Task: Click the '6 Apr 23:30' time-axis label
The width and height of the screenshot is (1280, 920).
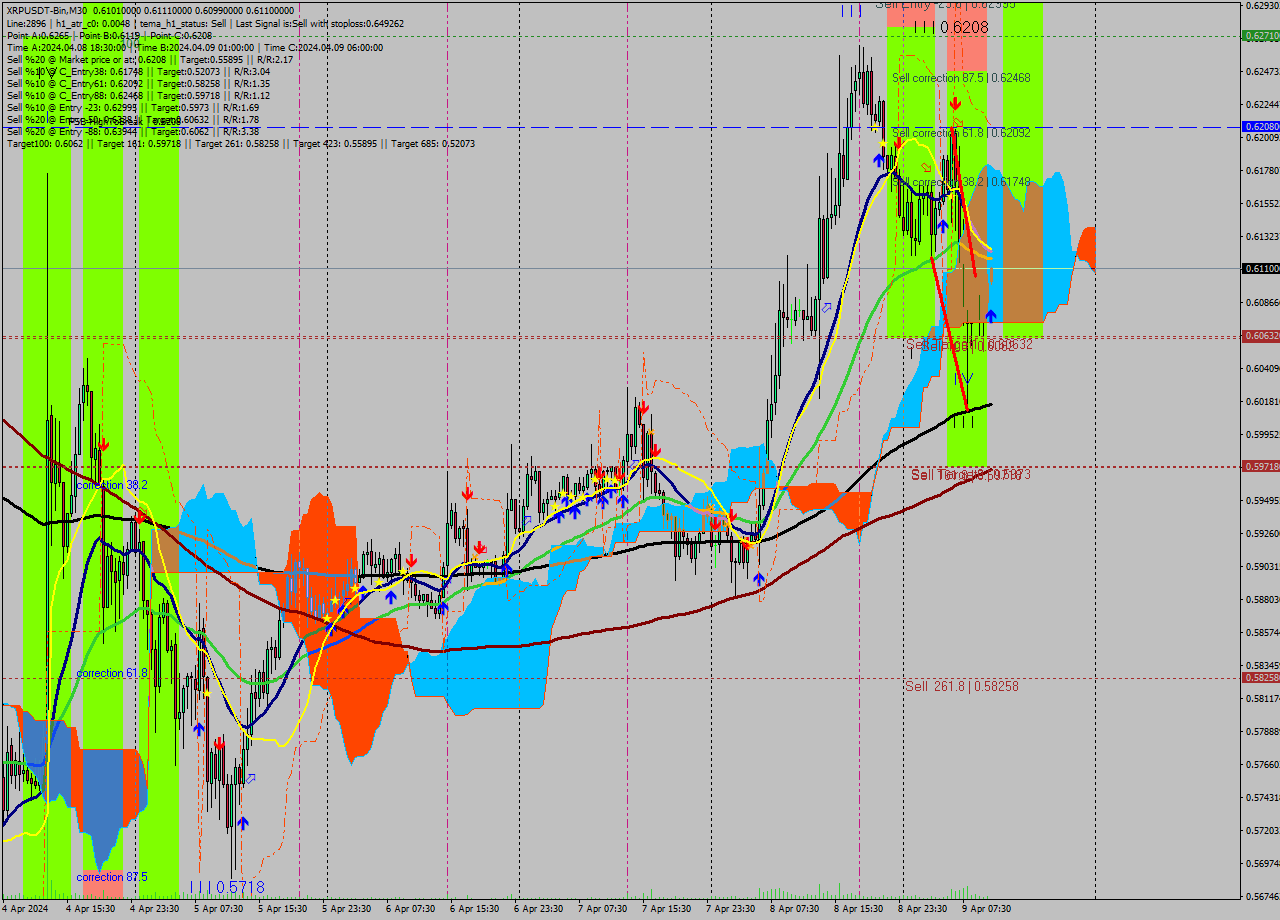Action: coord(538,909)
